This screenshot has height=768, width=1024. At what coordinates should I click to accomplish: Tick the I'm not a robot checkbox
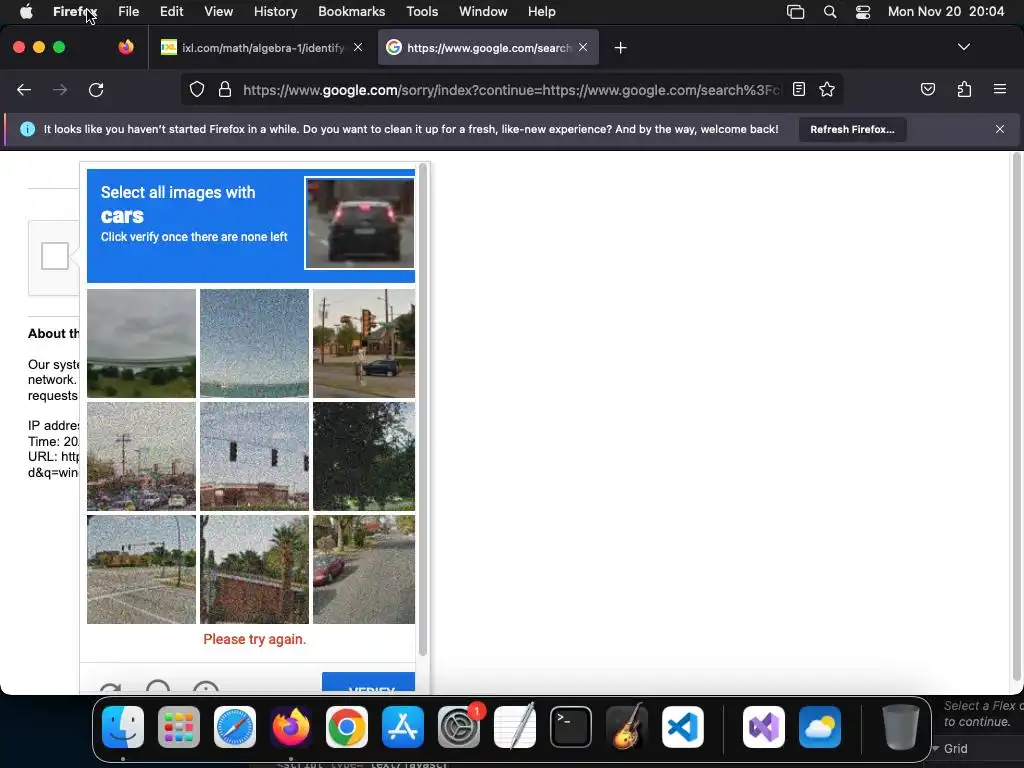[55, 255]
